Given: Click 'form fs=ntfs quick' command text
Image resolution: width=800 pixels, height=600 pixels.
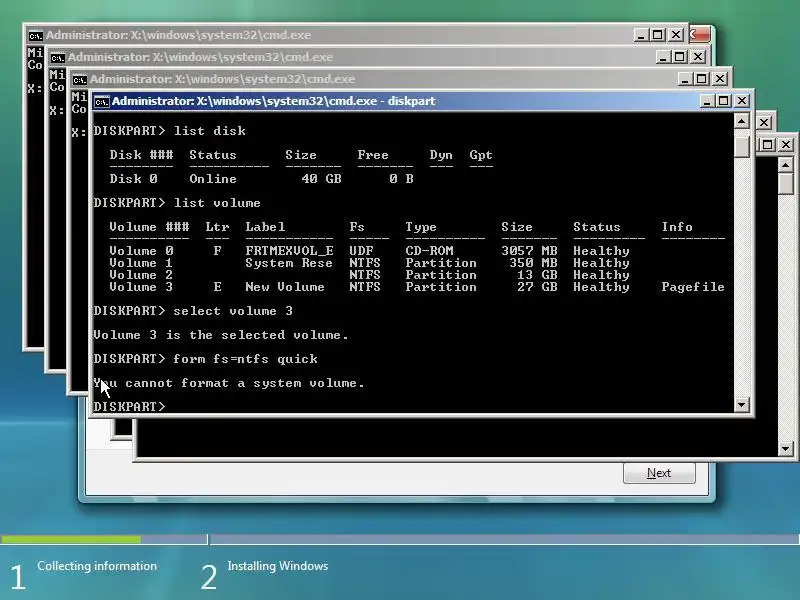Looking at the screenshot, I should [x=245, y=359].
